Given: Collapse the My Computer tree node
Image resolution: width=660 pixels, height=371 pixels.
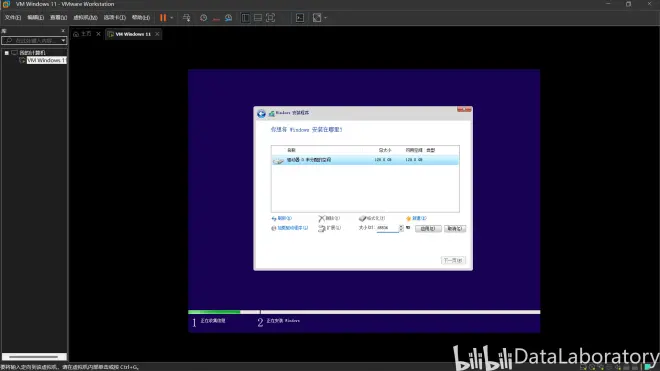Looking at the screenshot, I should (x=7, y=53).
